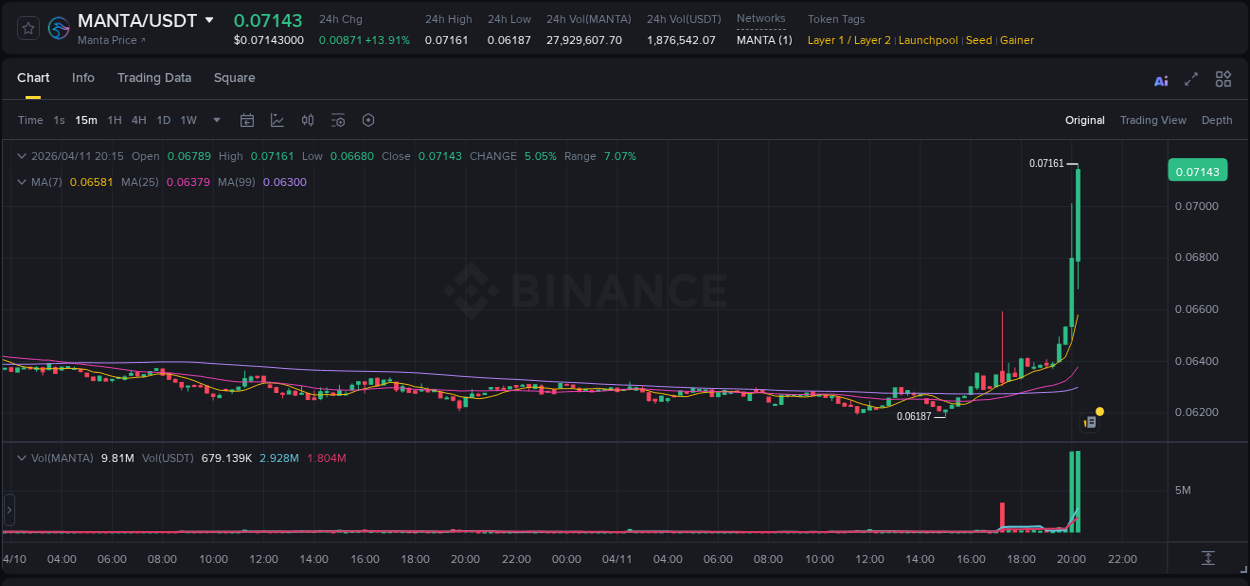Open the Square tab

point(234,78)
